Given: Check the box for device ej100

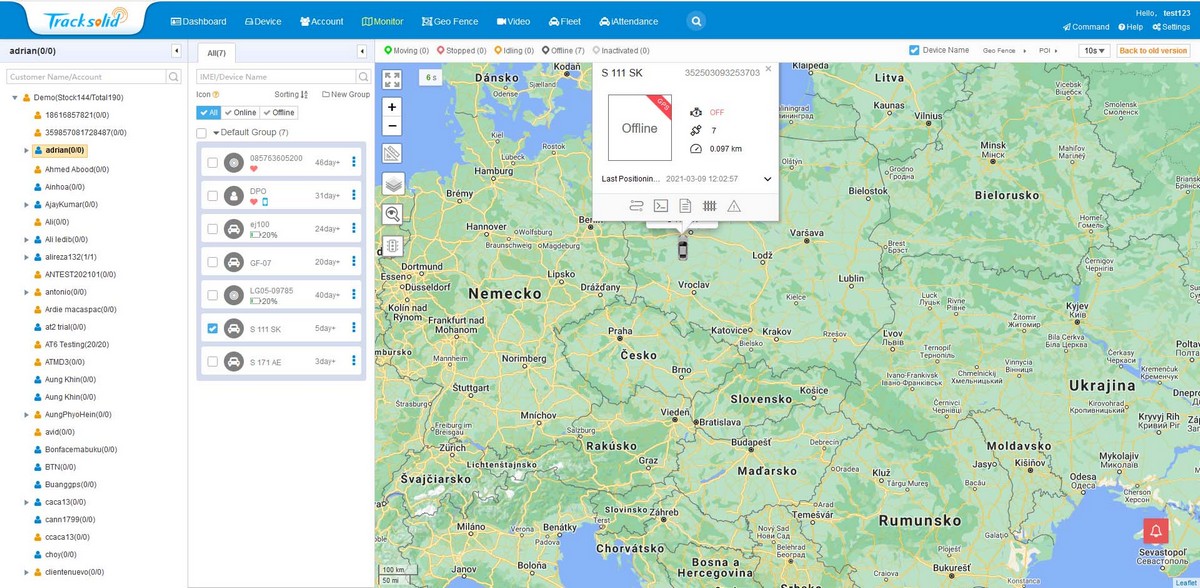Looking at the screenshot, I should [212, 229].
